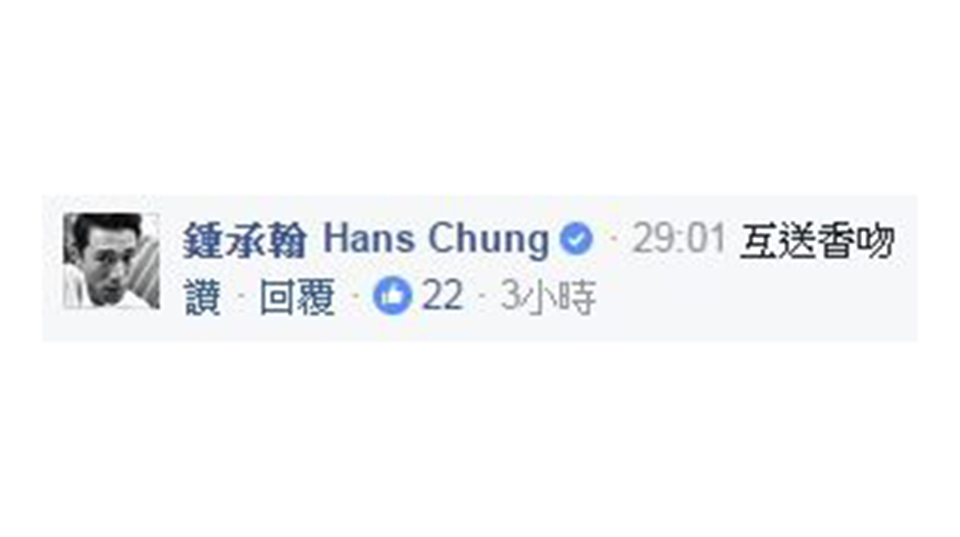Reply to Hans Chung's comment via 回覆
960x537 pixels.
(297, 297)
